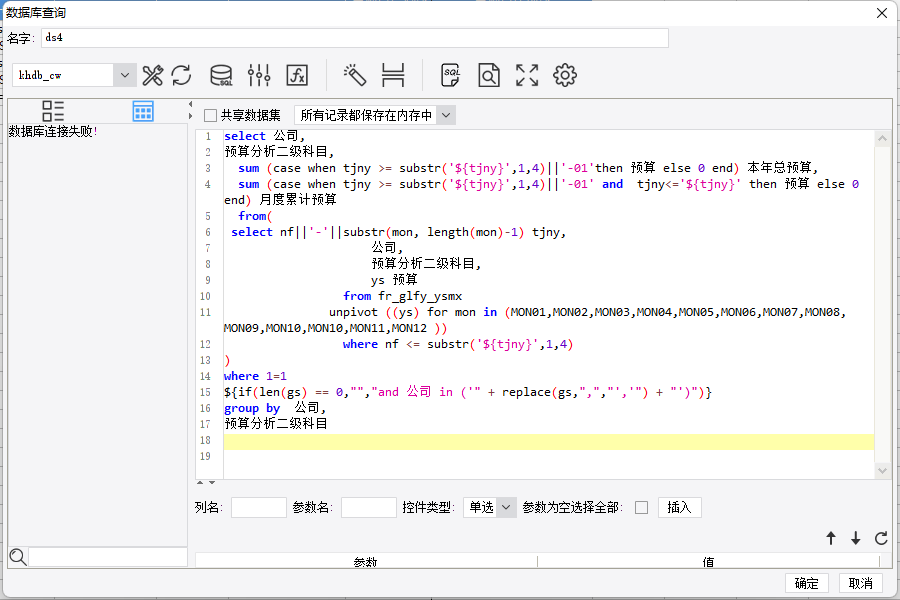Click the horizontal lines layout icon
Image resolution: width=900 pixels, height=600 pixels.
point(393,75)
